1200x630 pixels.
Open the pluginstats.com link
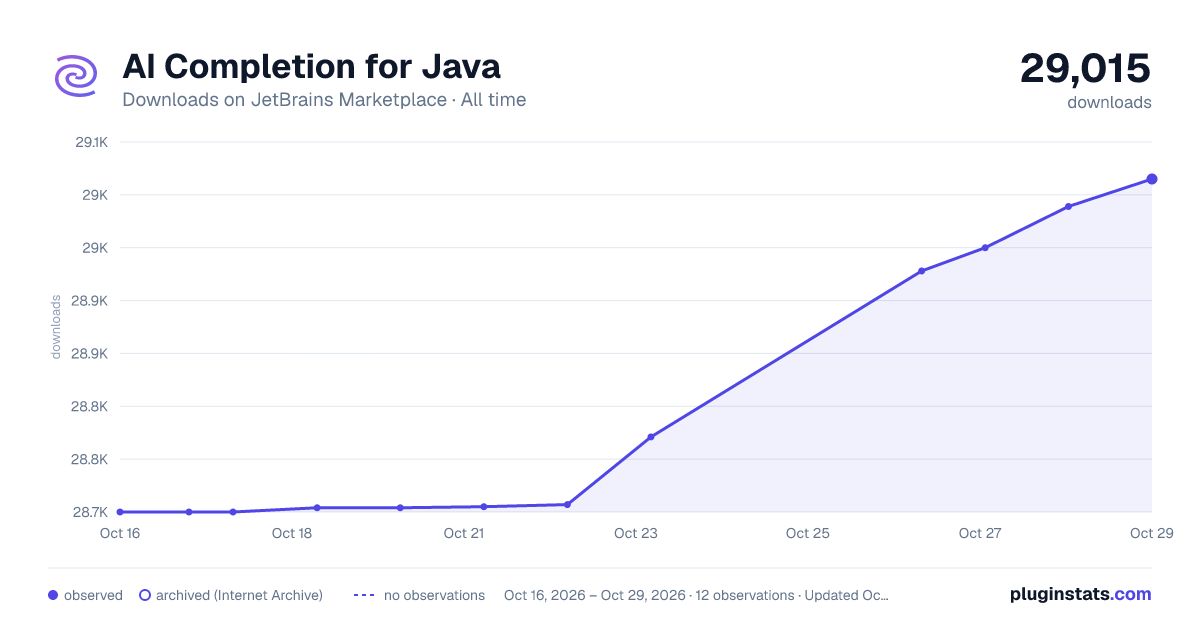point(1080,594)
